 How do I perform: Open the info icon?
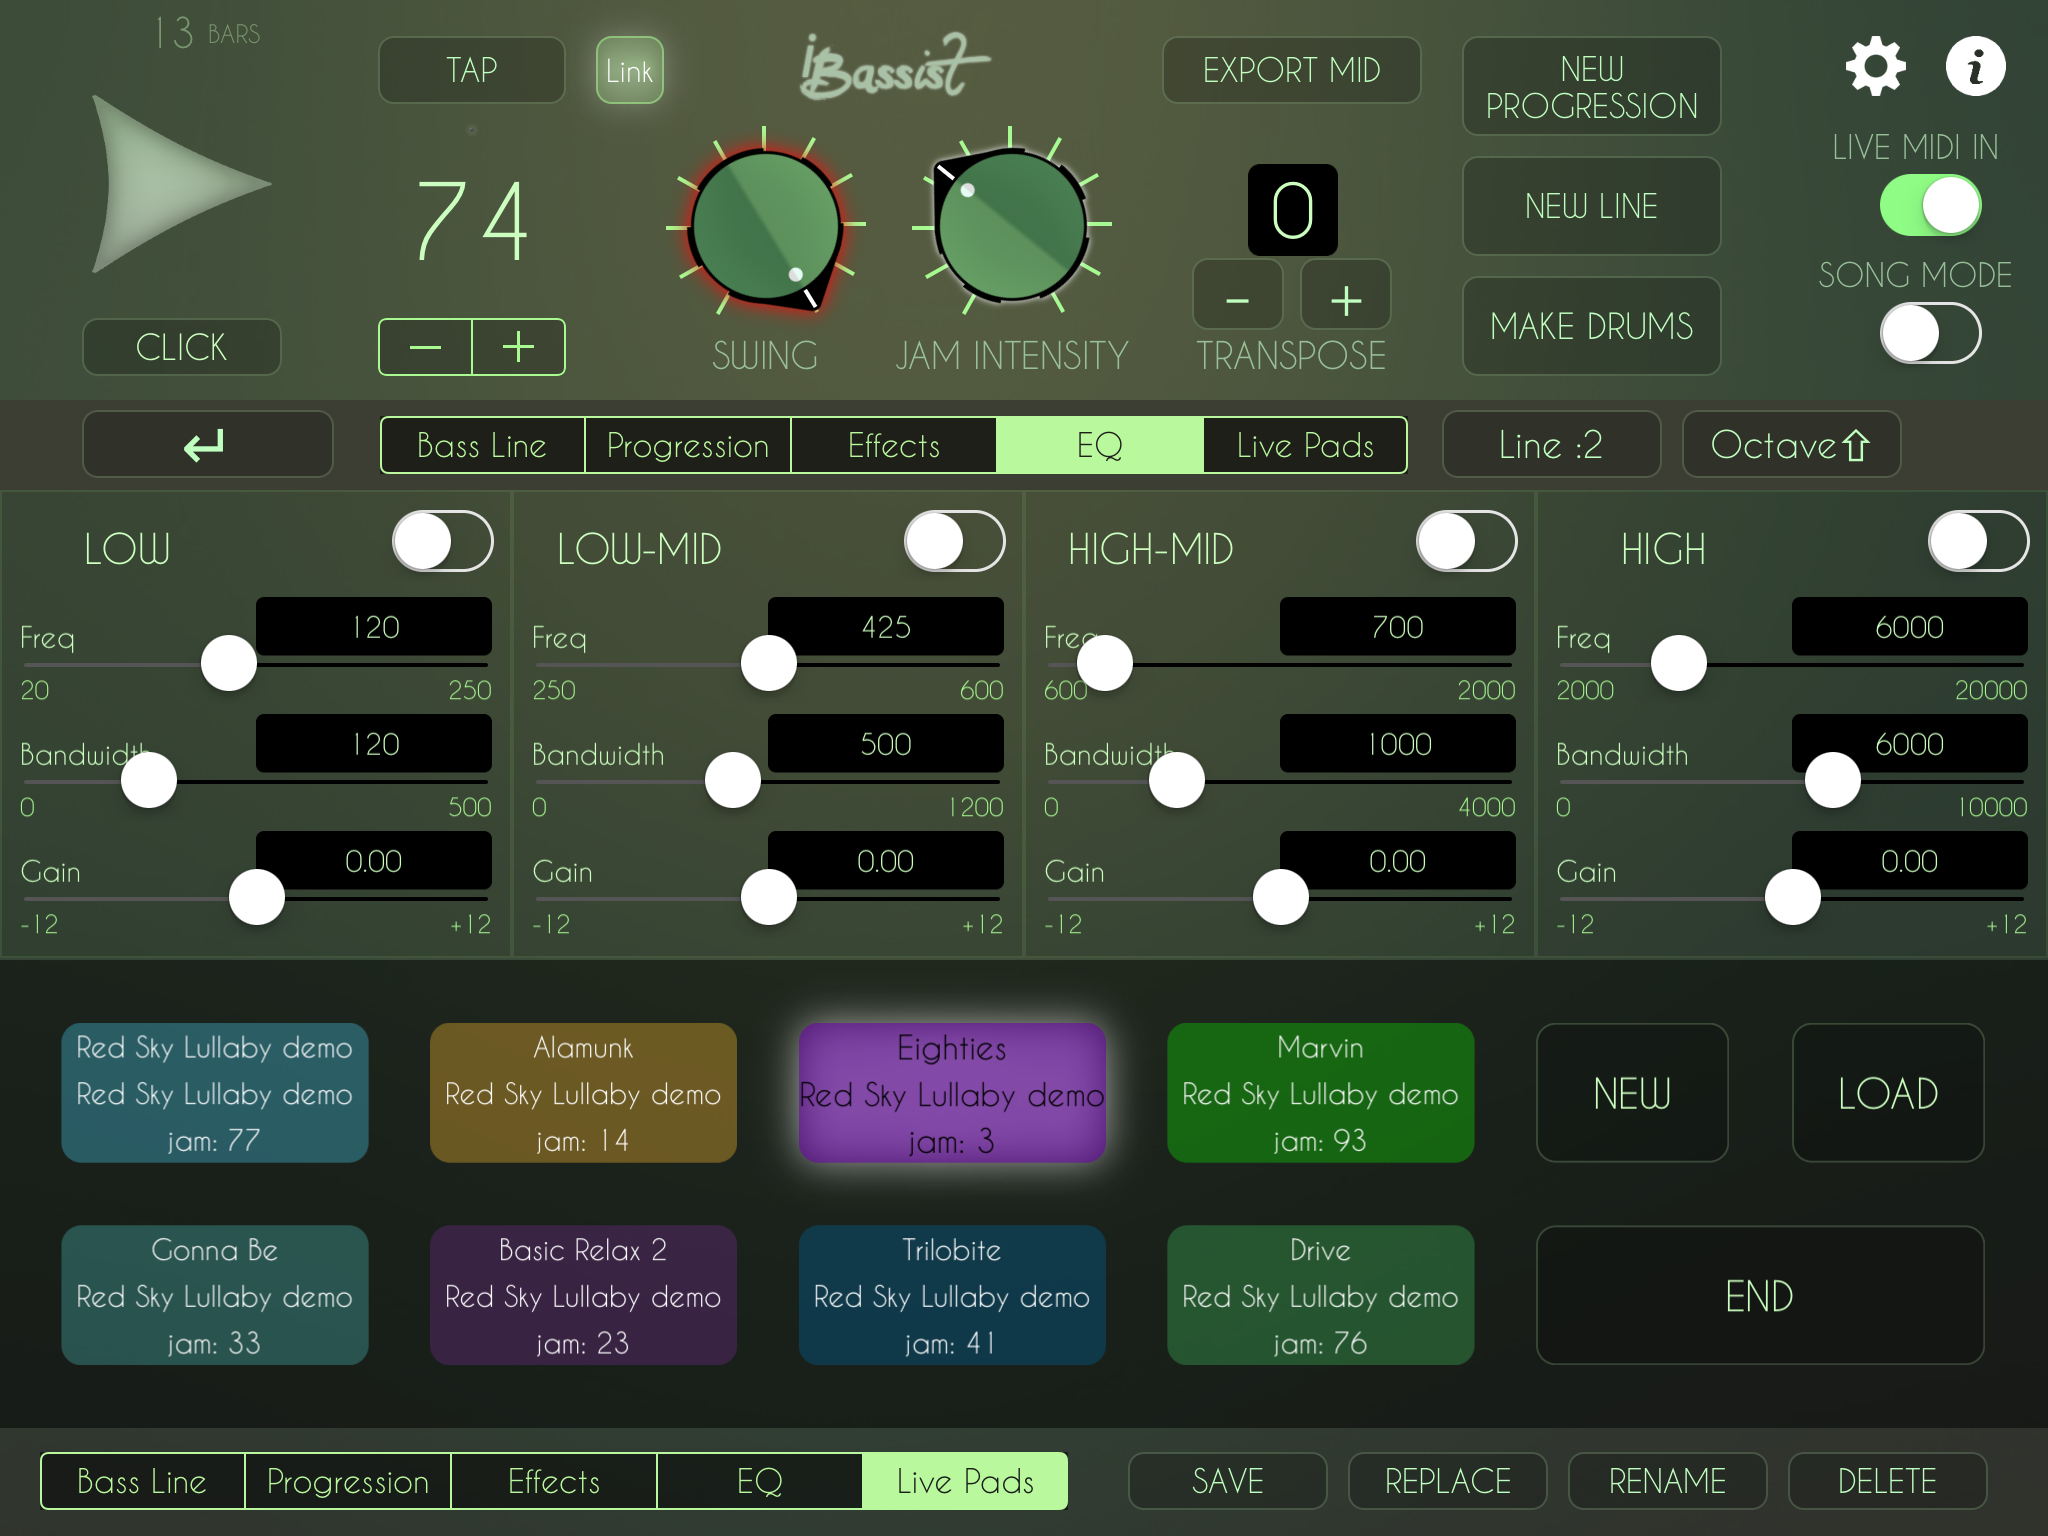click(x=1975, y=67)
